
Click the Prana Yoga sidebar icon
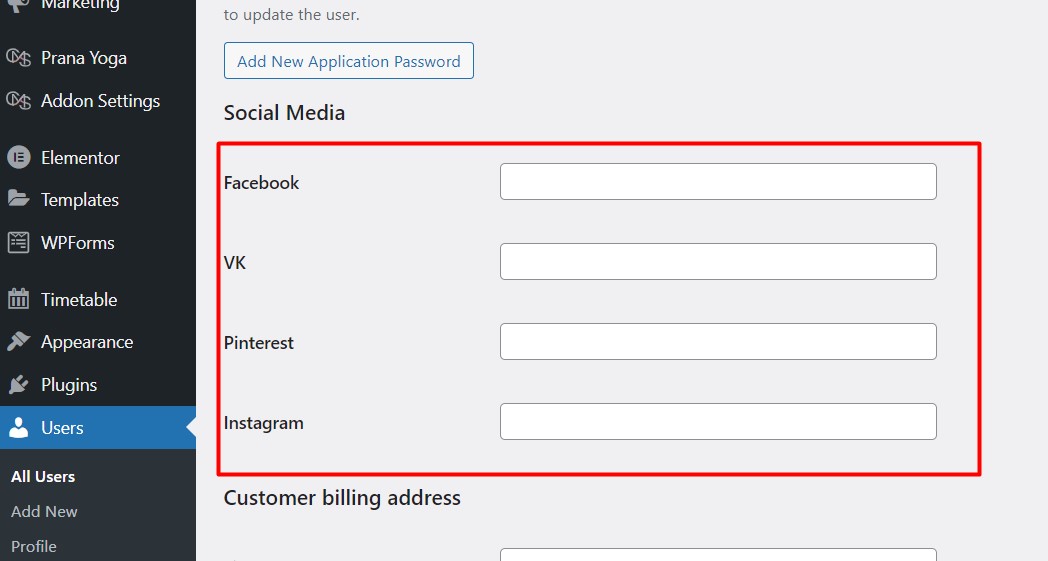coord(19,58)
